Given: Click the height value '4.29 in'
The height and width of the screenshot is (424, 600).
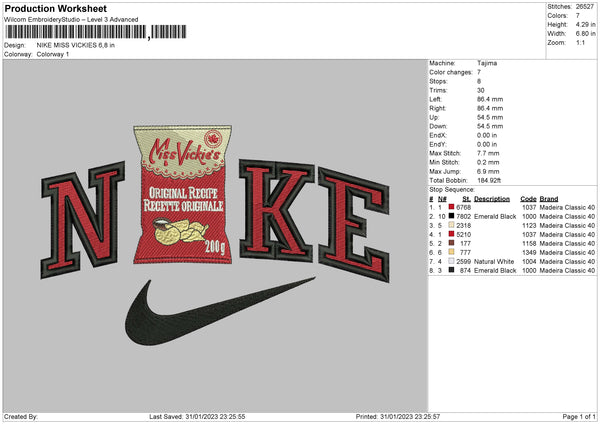Looking at the screenshot, I should pyautogui.click(x=585, y=24).
